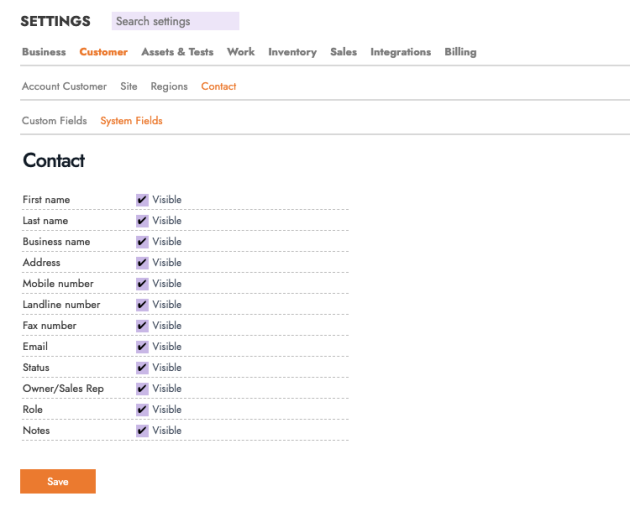Switch to Assets & Tests tab
Image resolution: width=630 pixels, height=512 pixels.
click(x=177, y=52)
